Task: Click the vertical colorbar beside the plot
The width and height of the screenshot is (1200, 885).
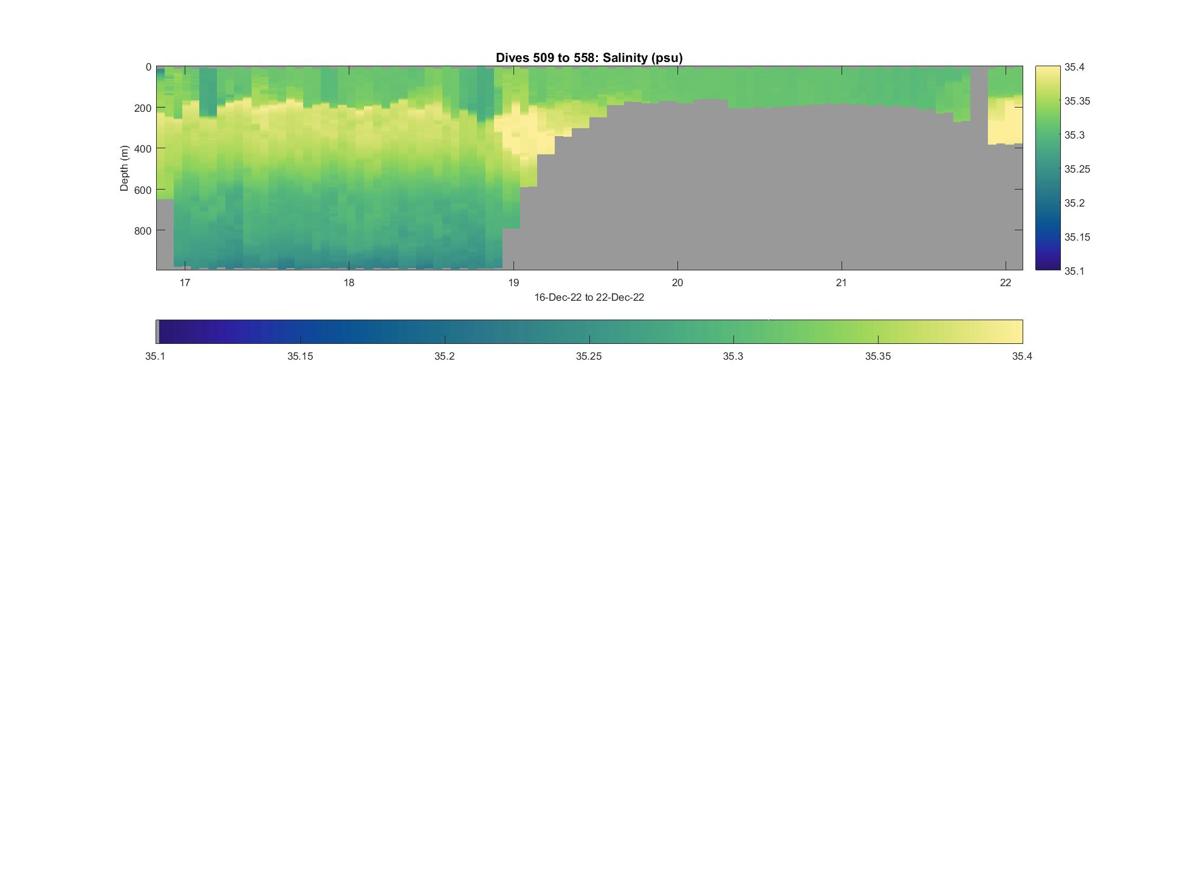Action: [1047, 168]
